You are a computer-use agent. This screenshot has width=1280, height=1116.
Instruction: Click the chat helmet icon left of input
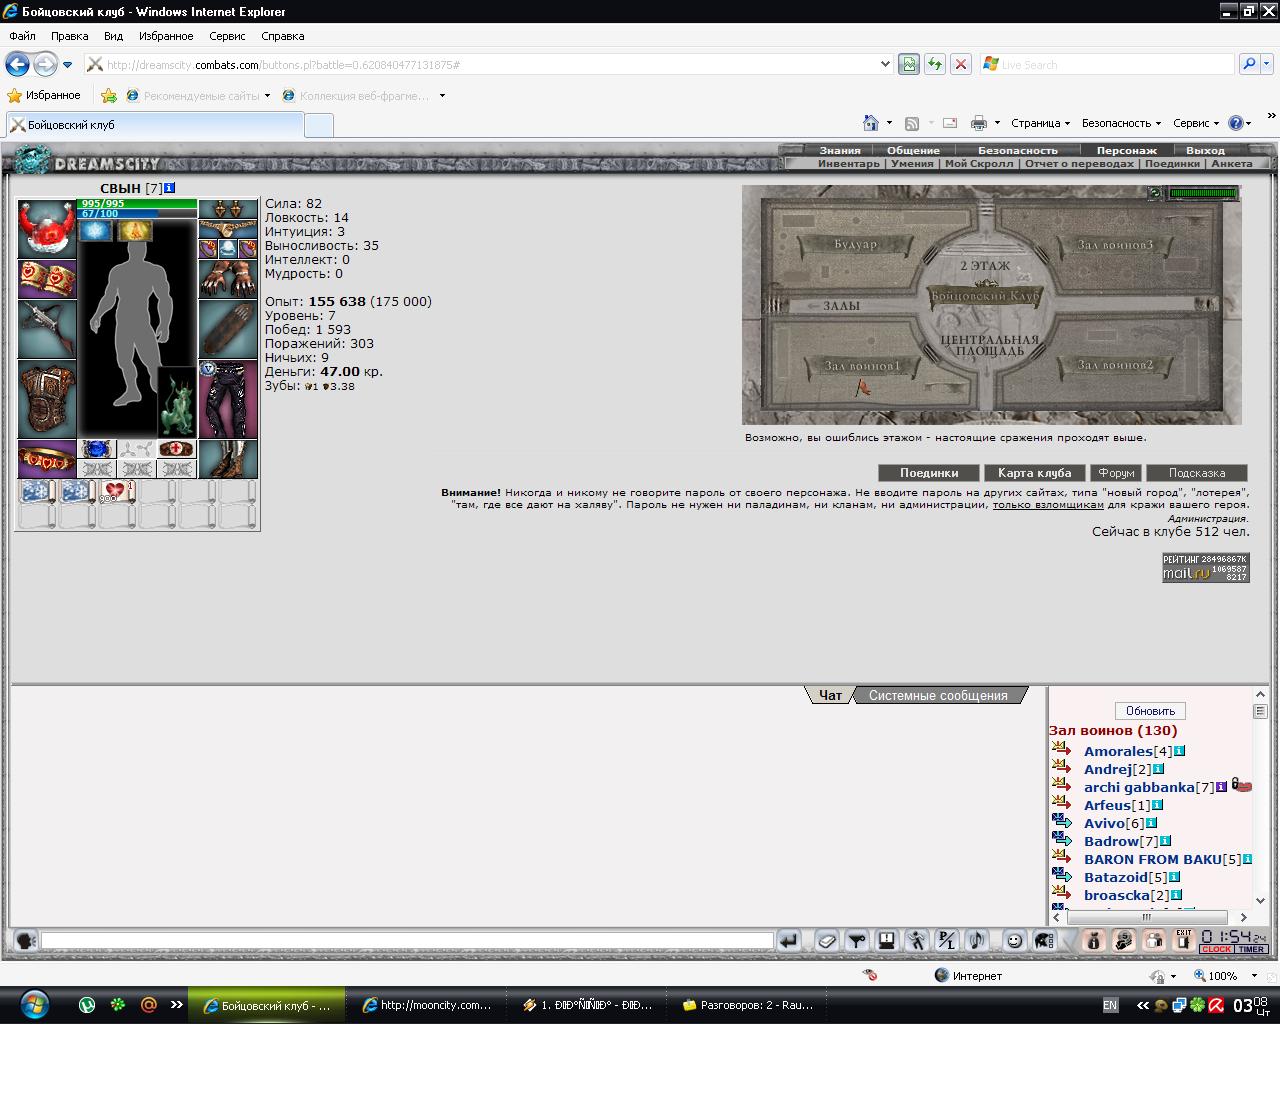(26, 940)
